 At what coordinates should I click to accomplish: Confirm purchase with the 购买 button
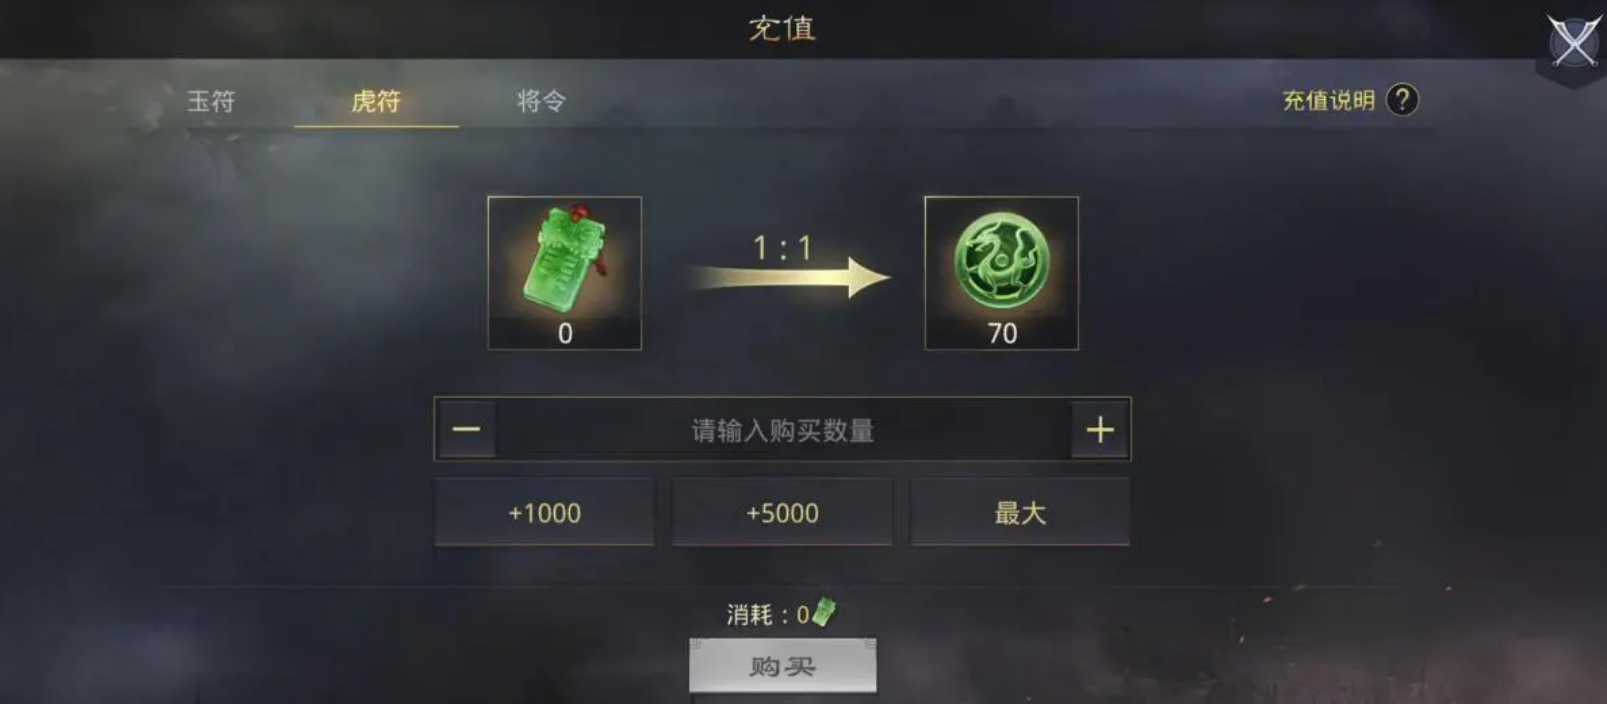tap(782, 665)
